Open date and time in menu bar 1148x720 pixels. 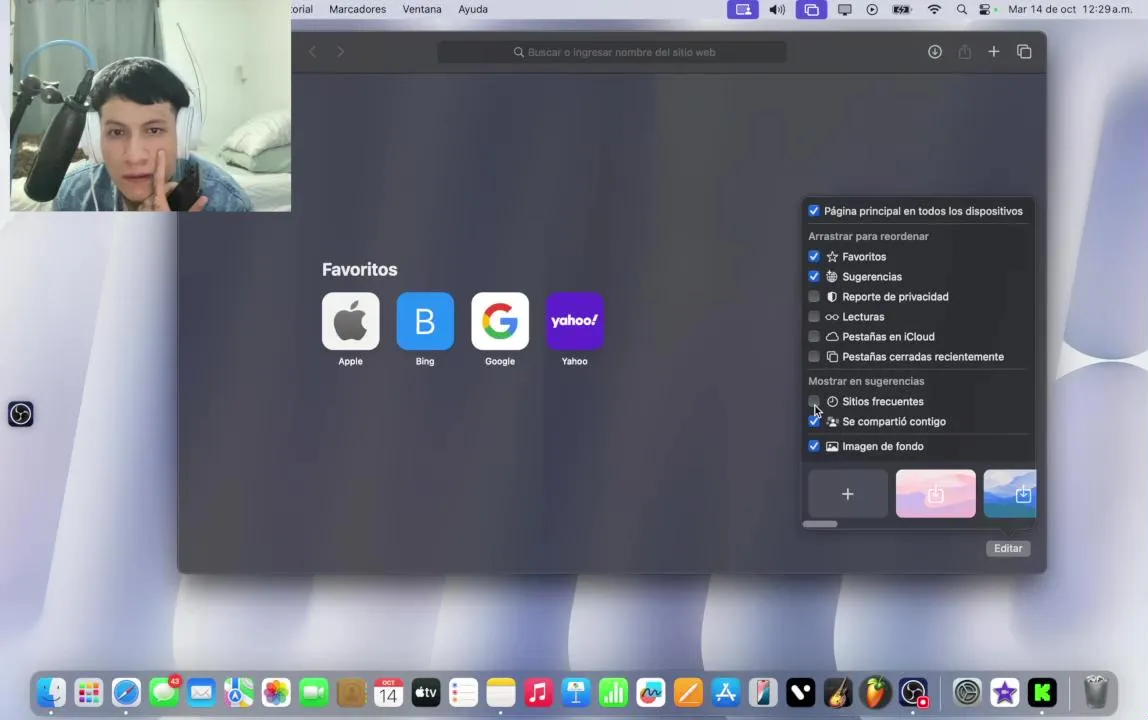pos(1070,10)
